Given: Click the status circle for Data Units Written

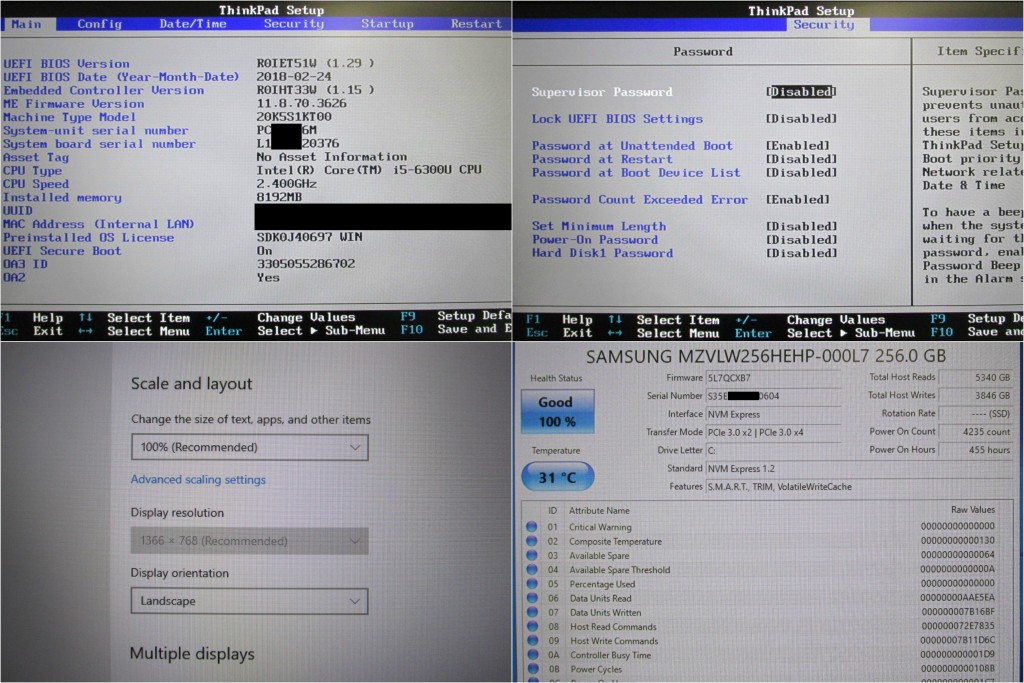Looking at the screenshot, I should tap(532, 612).
